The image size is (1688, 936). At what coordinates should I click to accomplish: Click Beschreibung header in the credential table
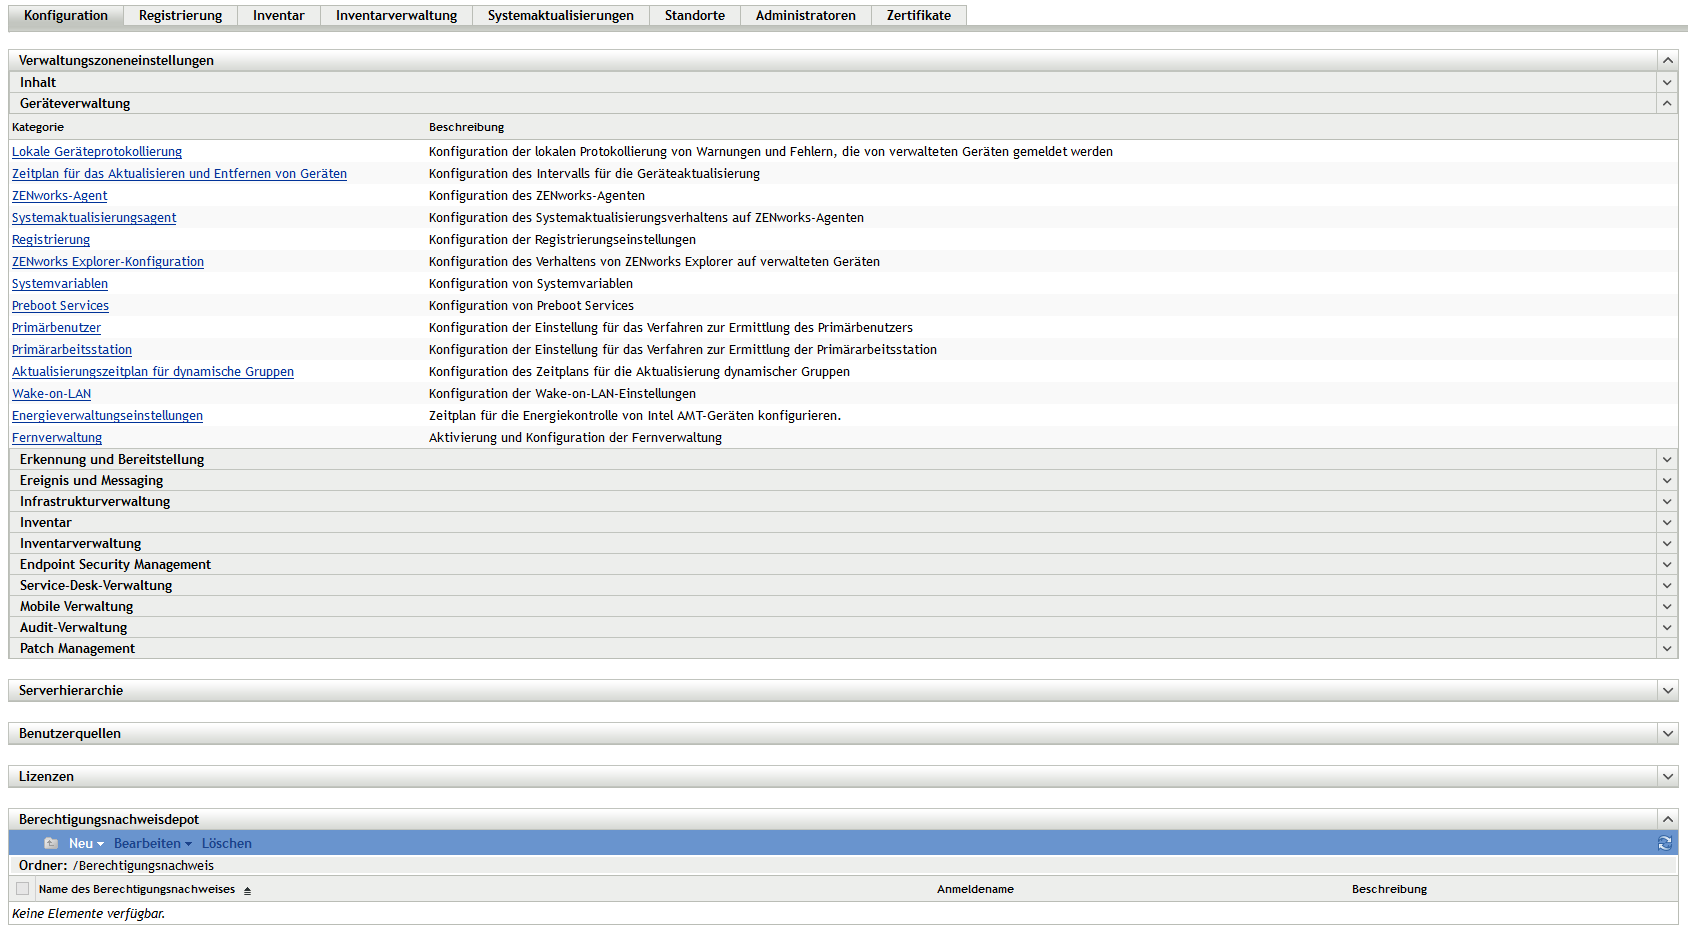1389,889
